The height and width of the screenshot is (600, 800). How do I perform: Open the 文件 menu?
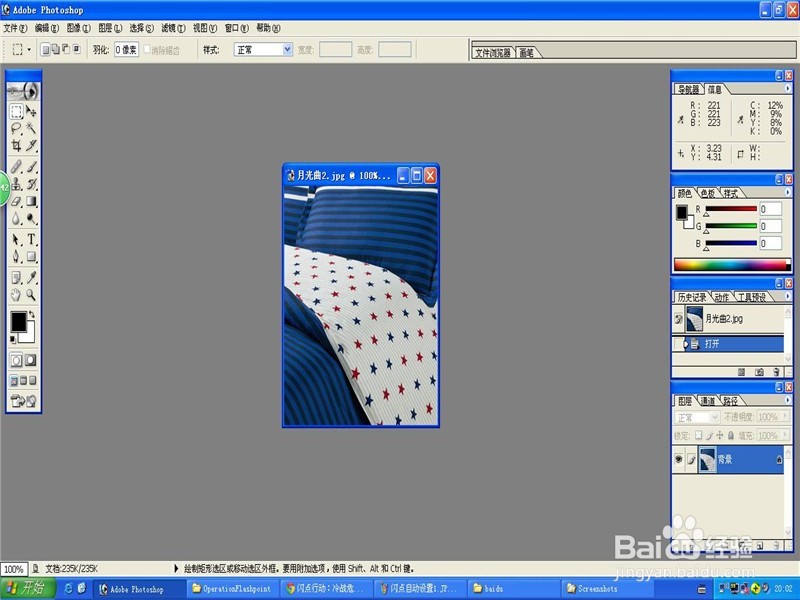pos(15,28)
